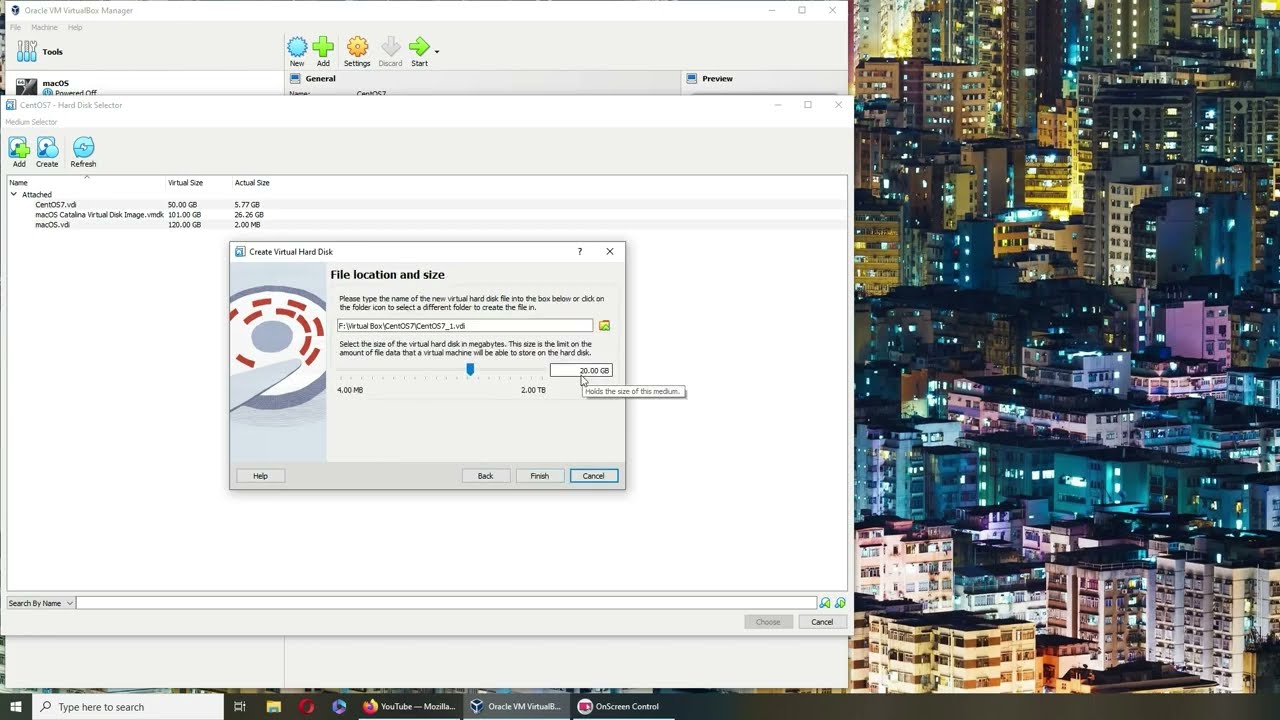Sort the list by the Actual Size column

point(252,183)
